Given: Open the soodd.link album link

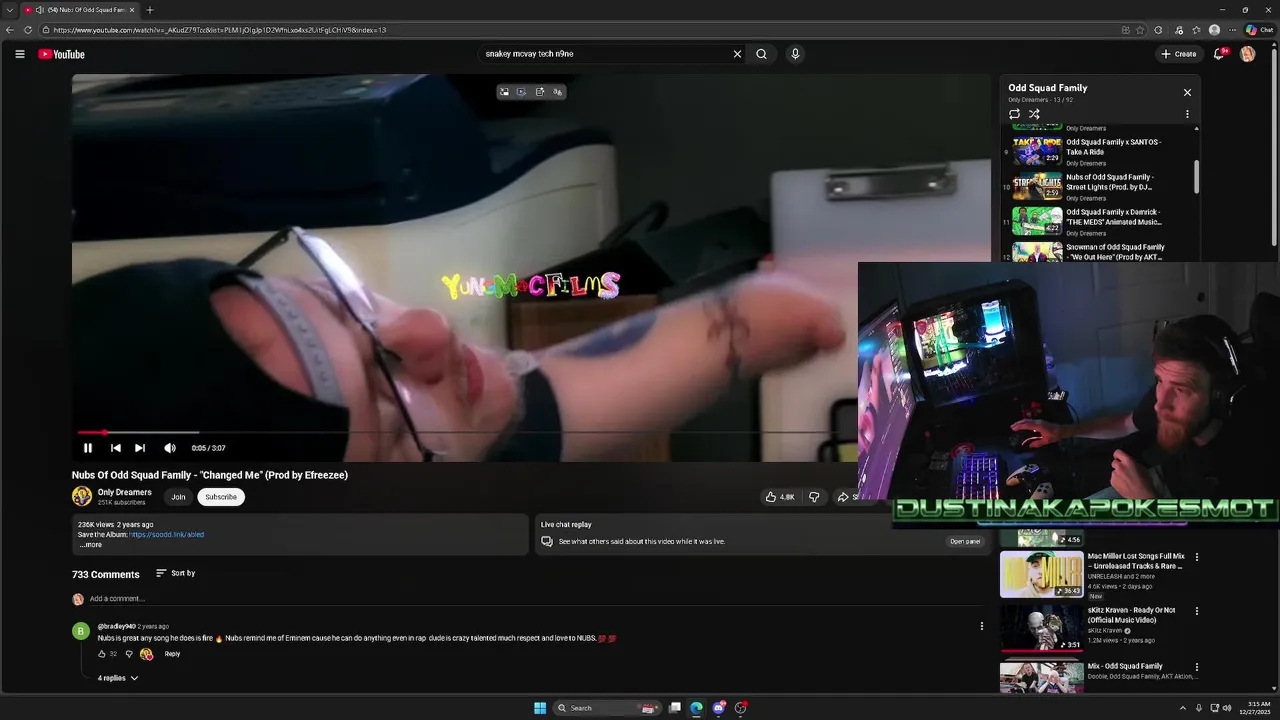Looking at the screenshot, I should click(x=166, y=534).
